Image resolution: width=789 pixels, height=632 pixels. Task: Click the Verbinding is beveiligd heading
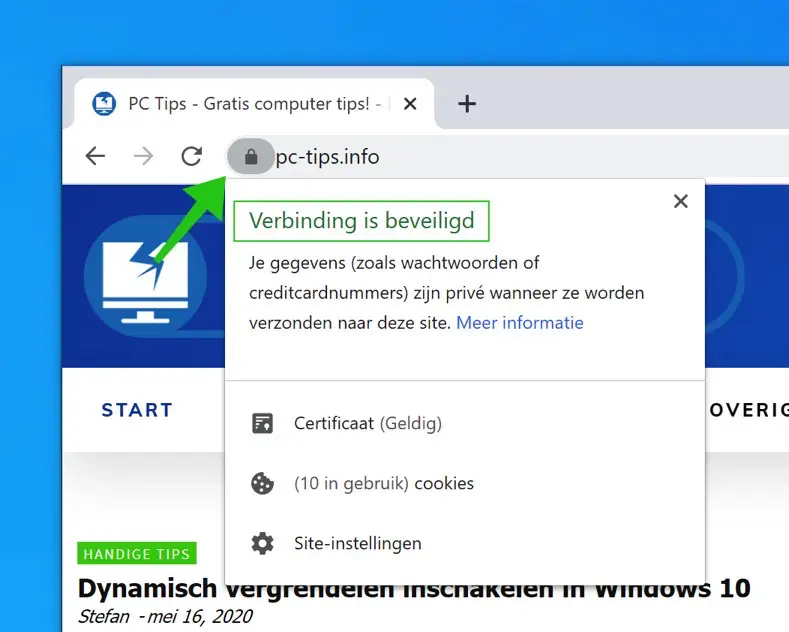tap(361, 221)
